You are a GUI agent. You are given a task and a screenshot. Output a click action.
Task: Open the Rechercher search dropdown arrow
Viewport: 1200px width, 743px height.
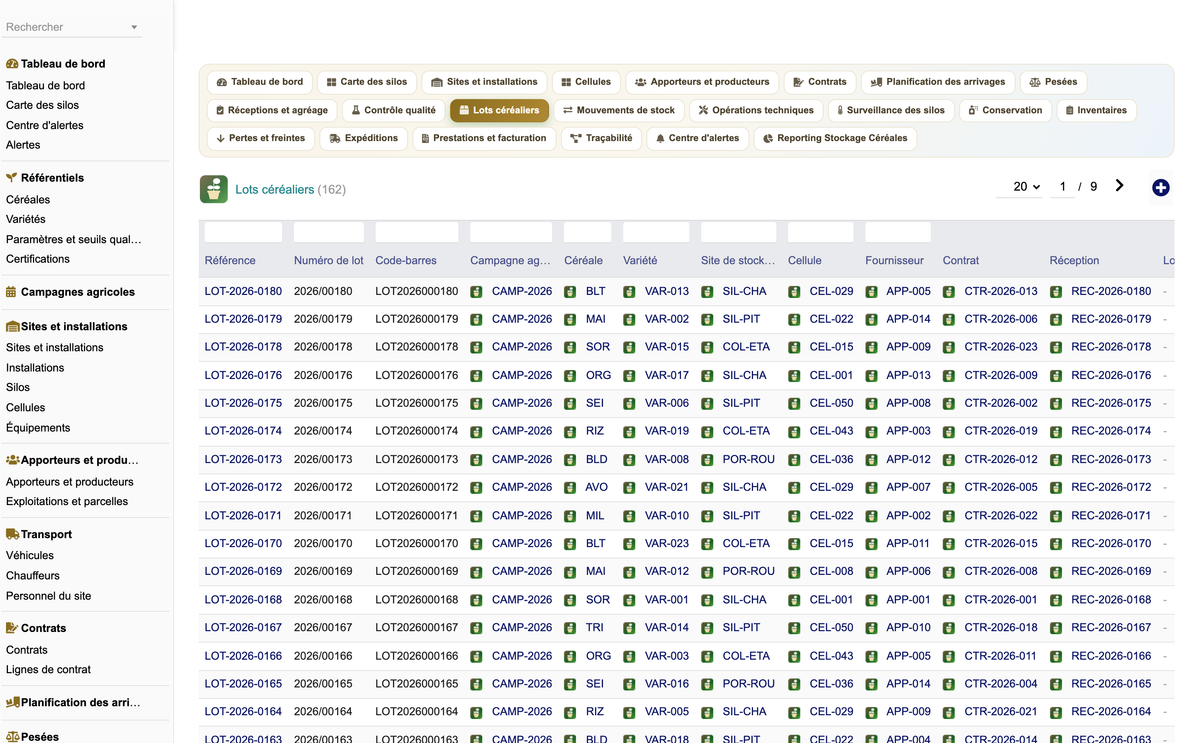(134, 28)
